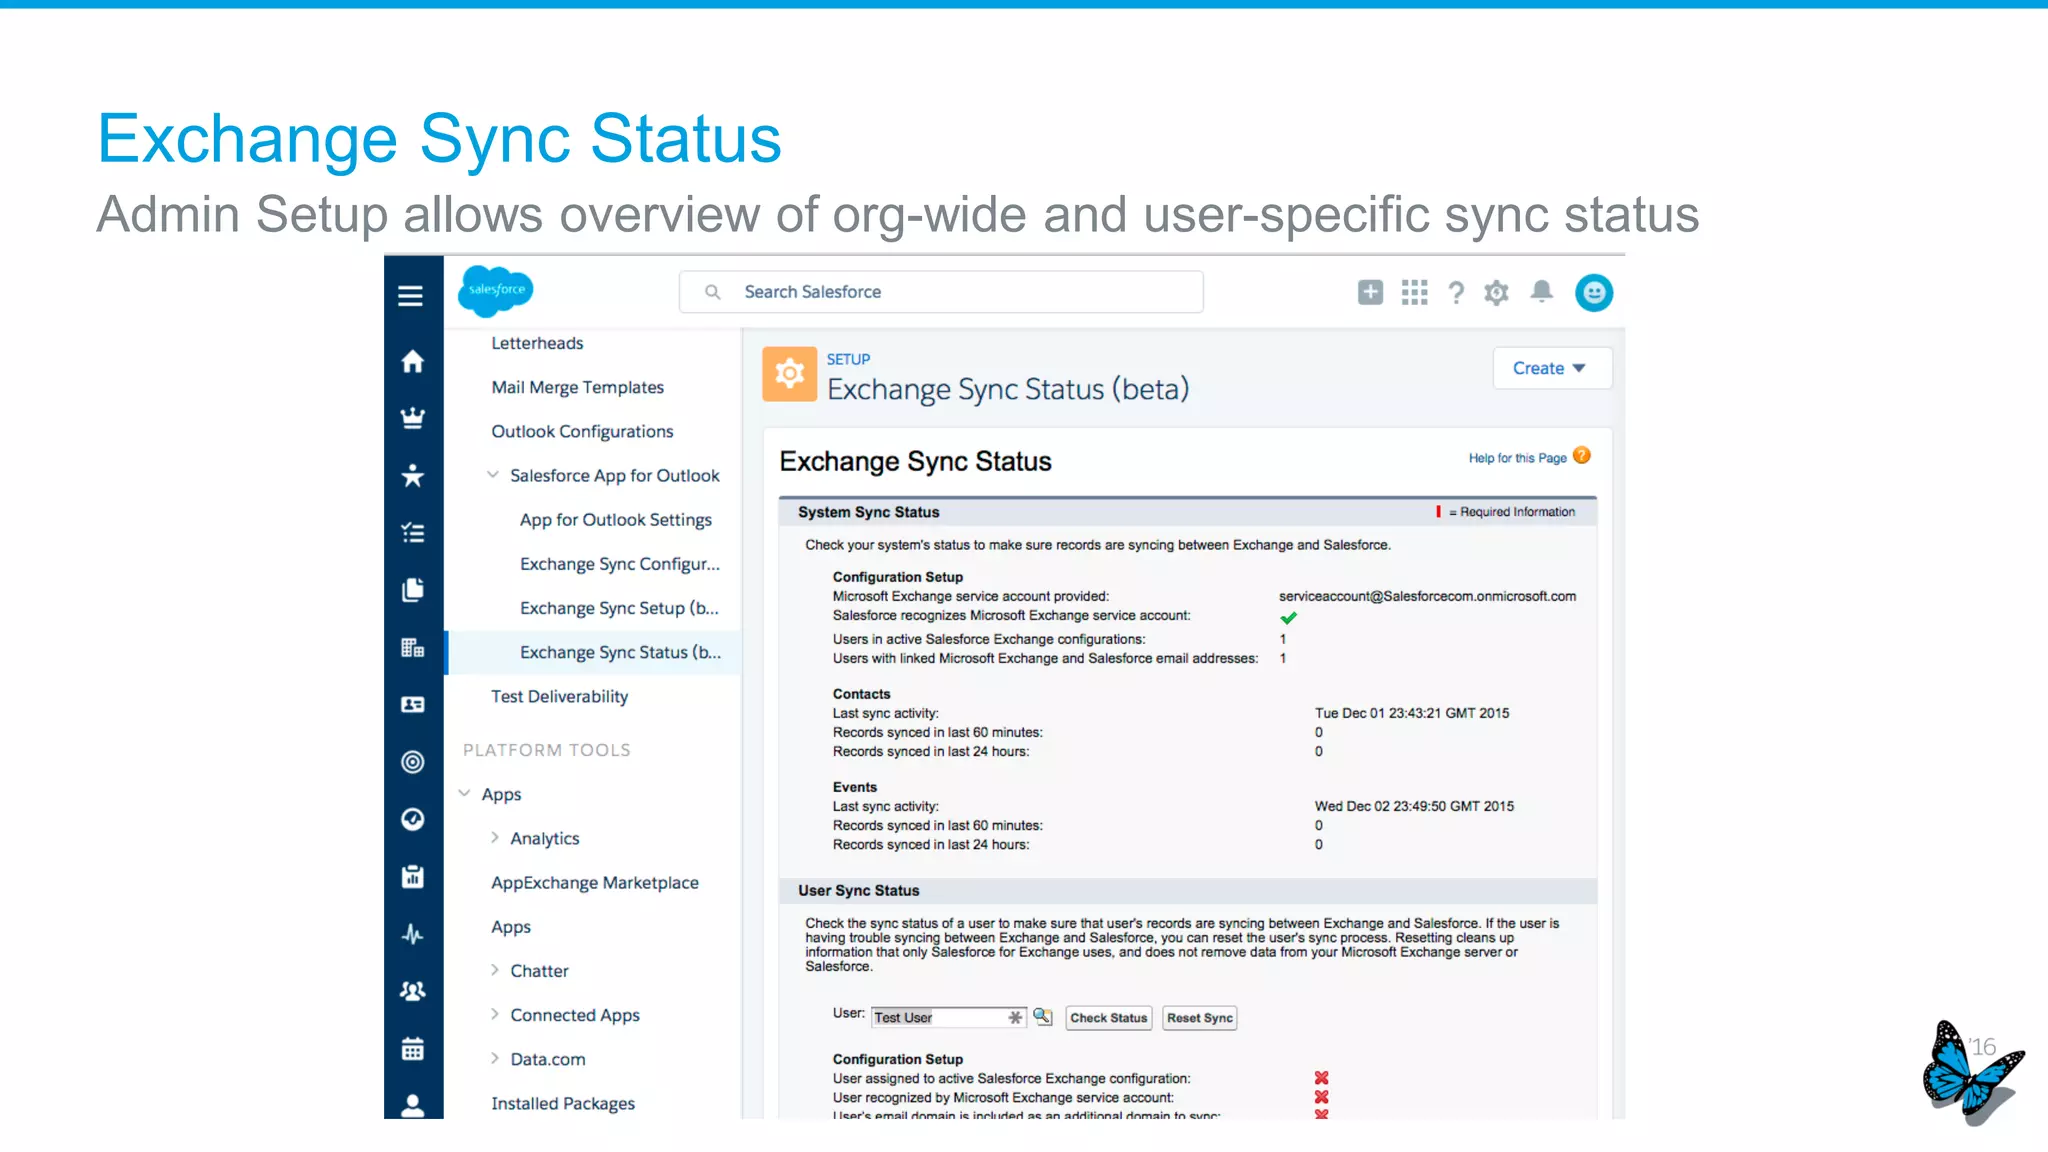Image resolution: width=2048 pixels, height=1152 pixels.
Task: Click the Reset Sync button
Action: click(1200, 1018)
